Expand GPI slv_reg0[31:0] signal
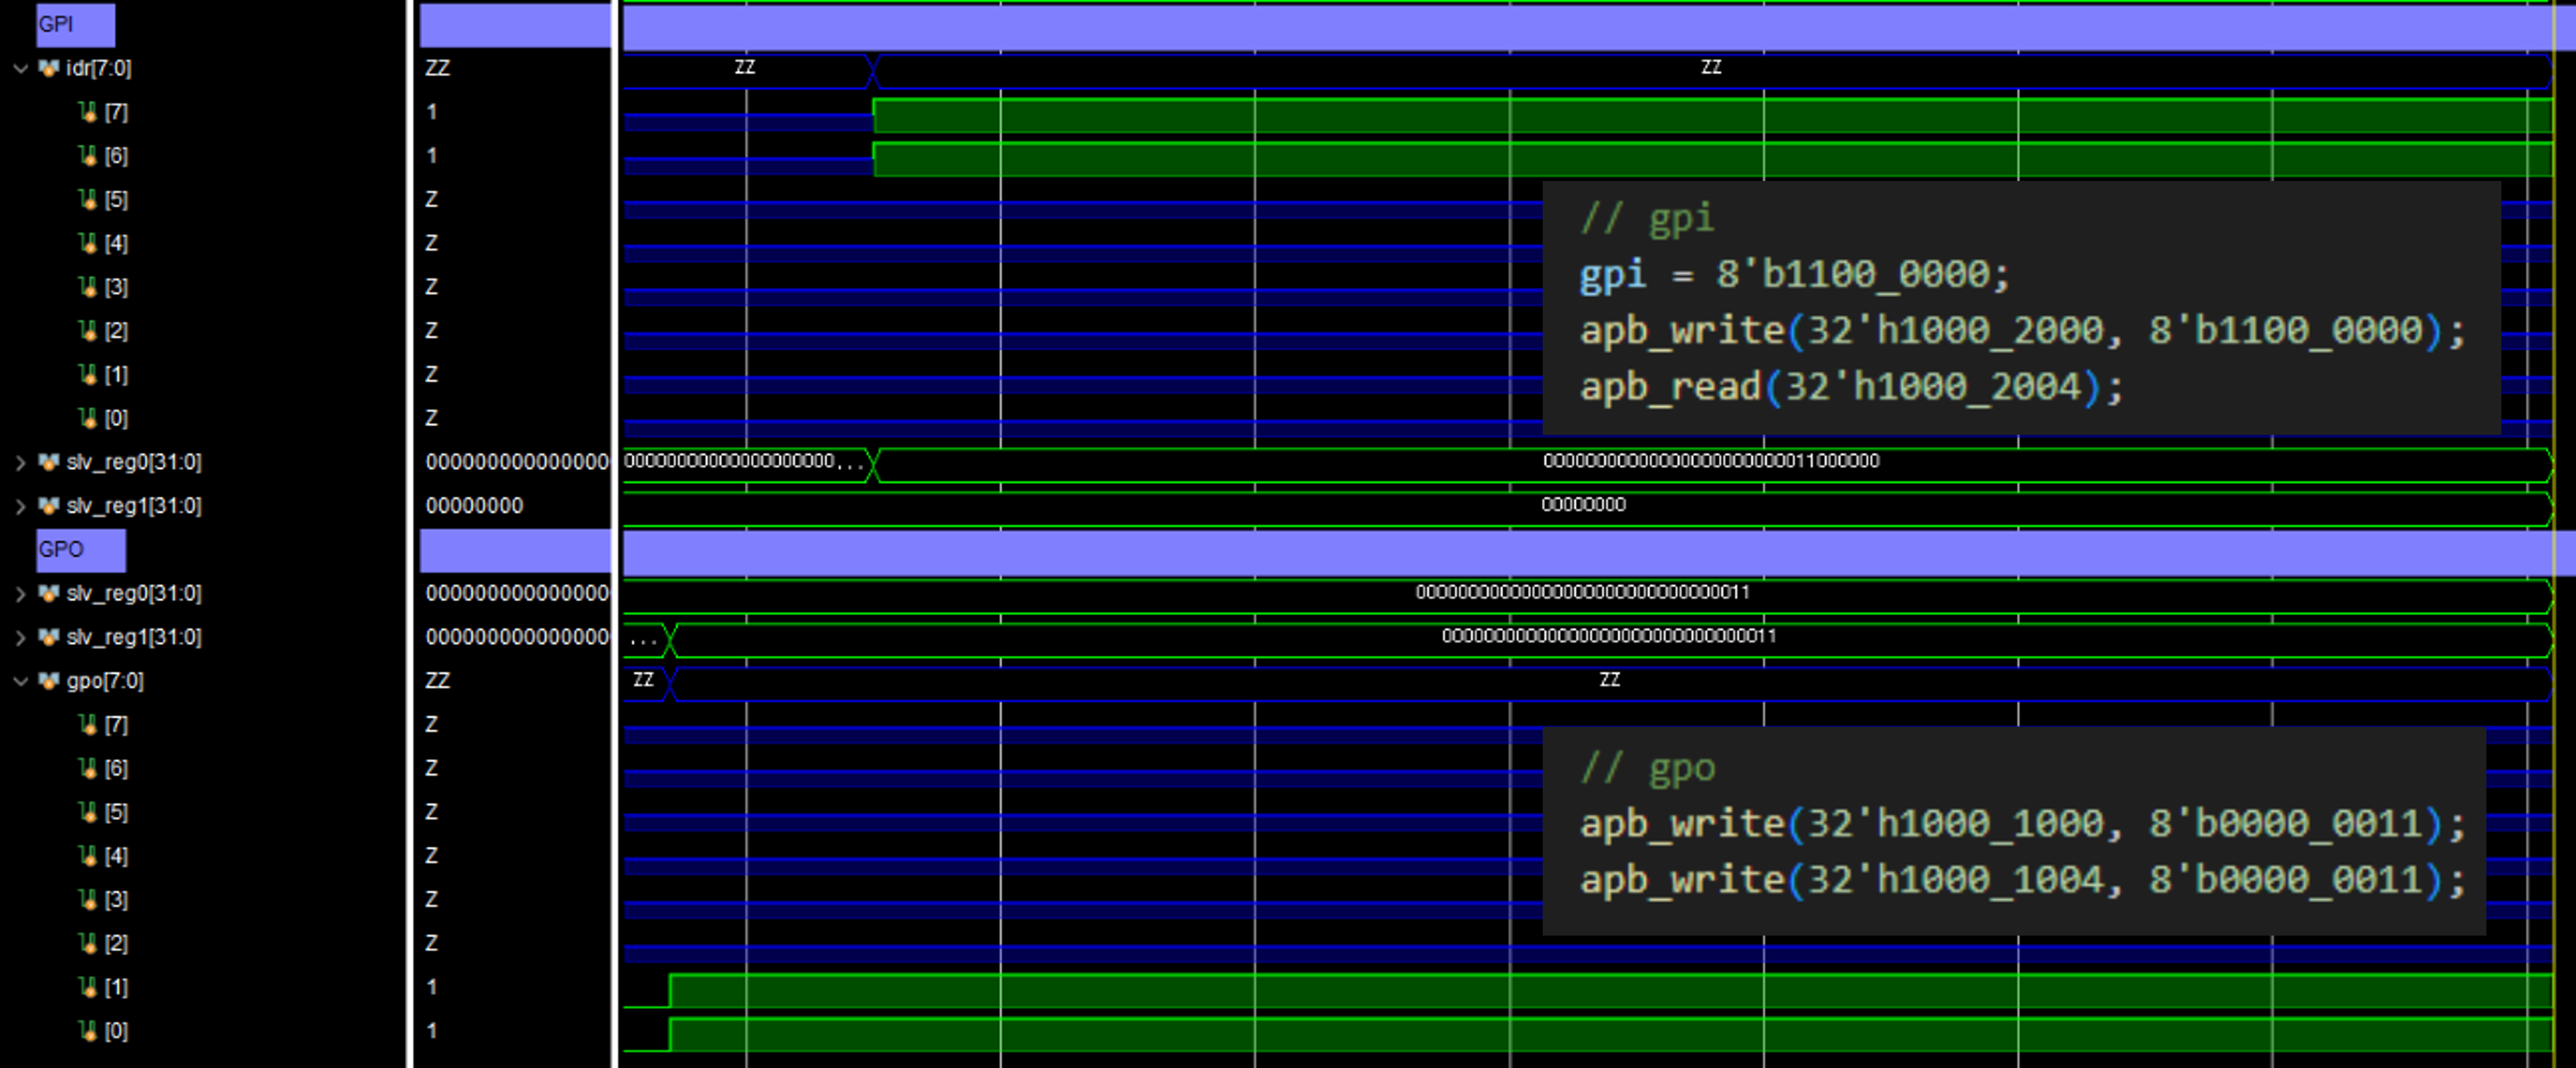Screen dimensions: 2576x1068 (x=20, y=462)
